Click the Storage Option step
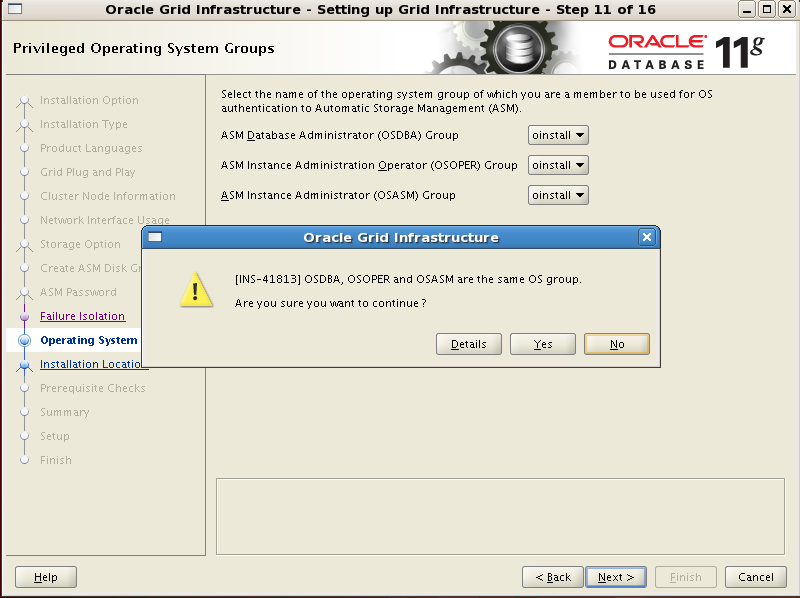 click(81, 244)
